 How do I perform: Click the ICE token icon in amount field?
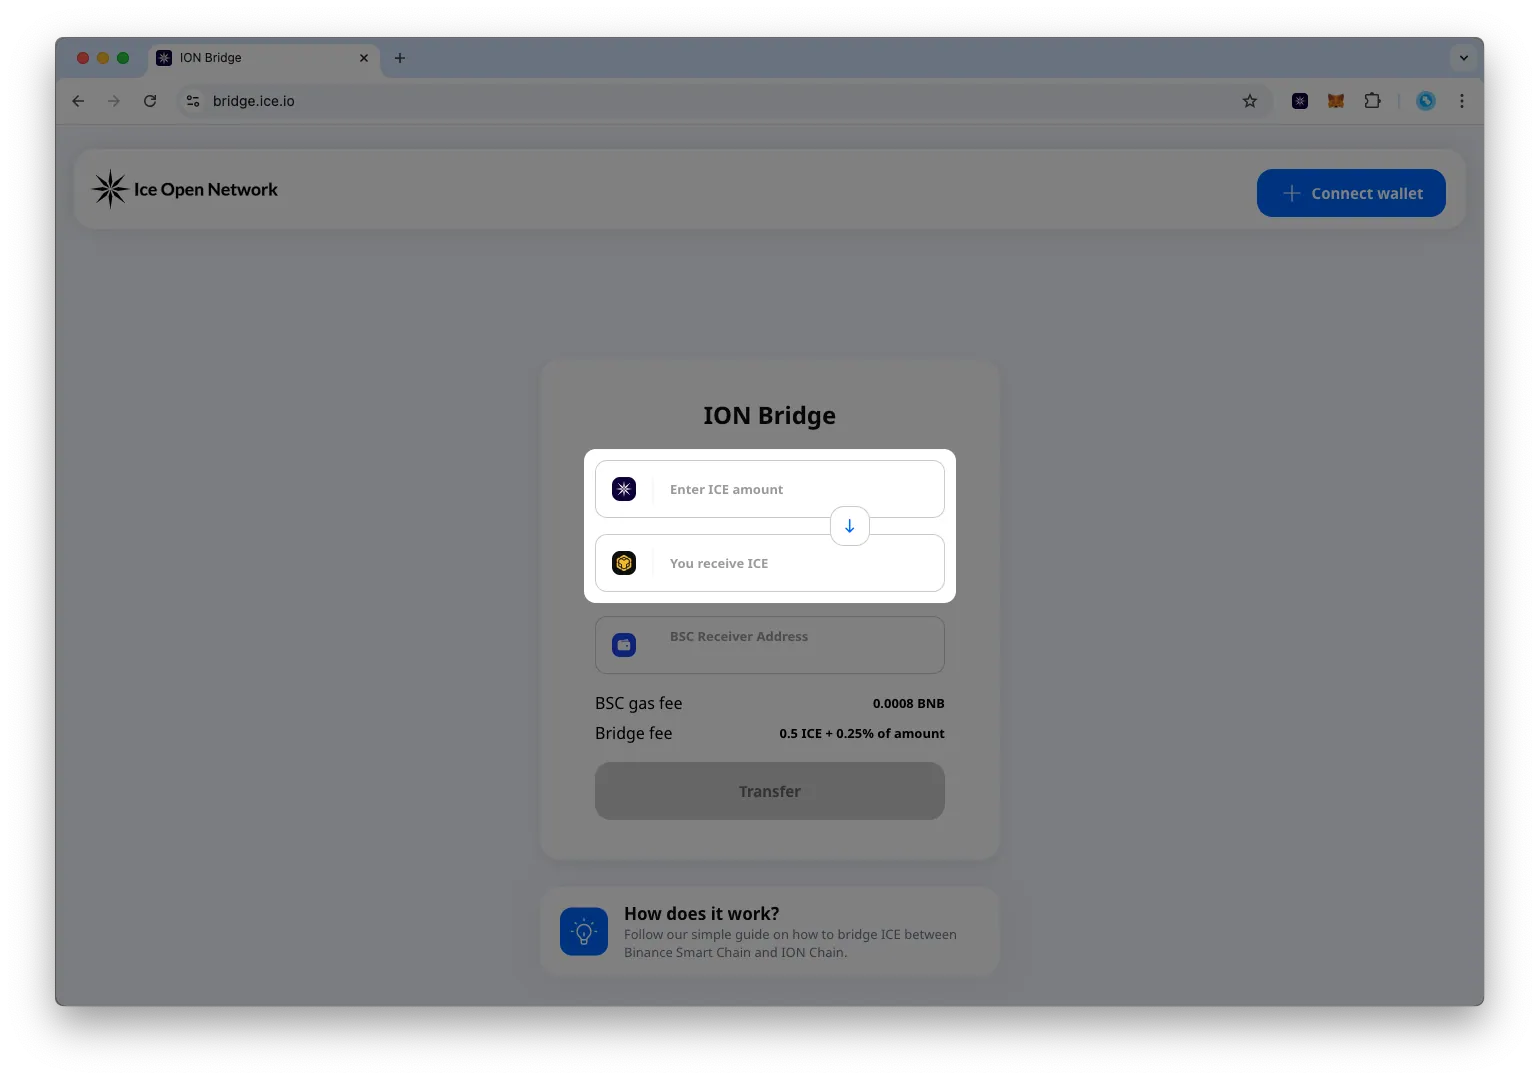(x=624, y=489)
